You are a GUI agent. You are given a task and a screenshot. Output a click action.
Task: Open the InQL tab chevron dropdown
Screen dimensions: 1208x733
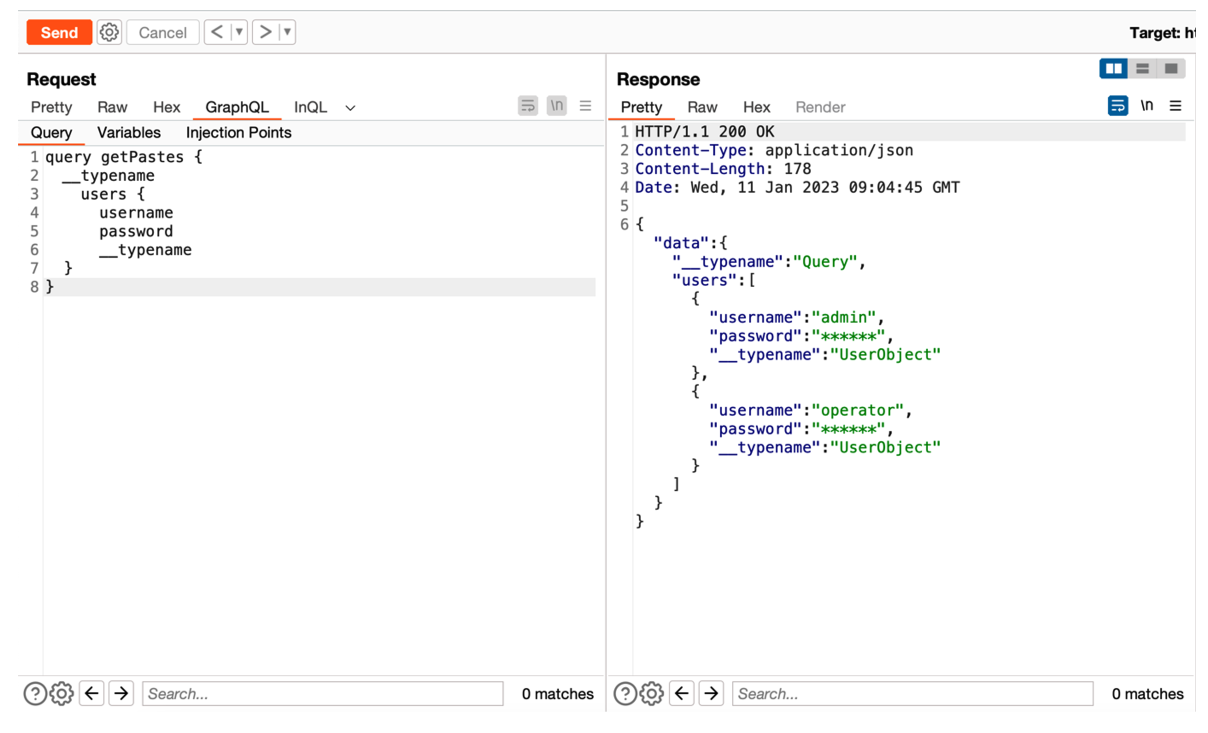click(349, 107)
